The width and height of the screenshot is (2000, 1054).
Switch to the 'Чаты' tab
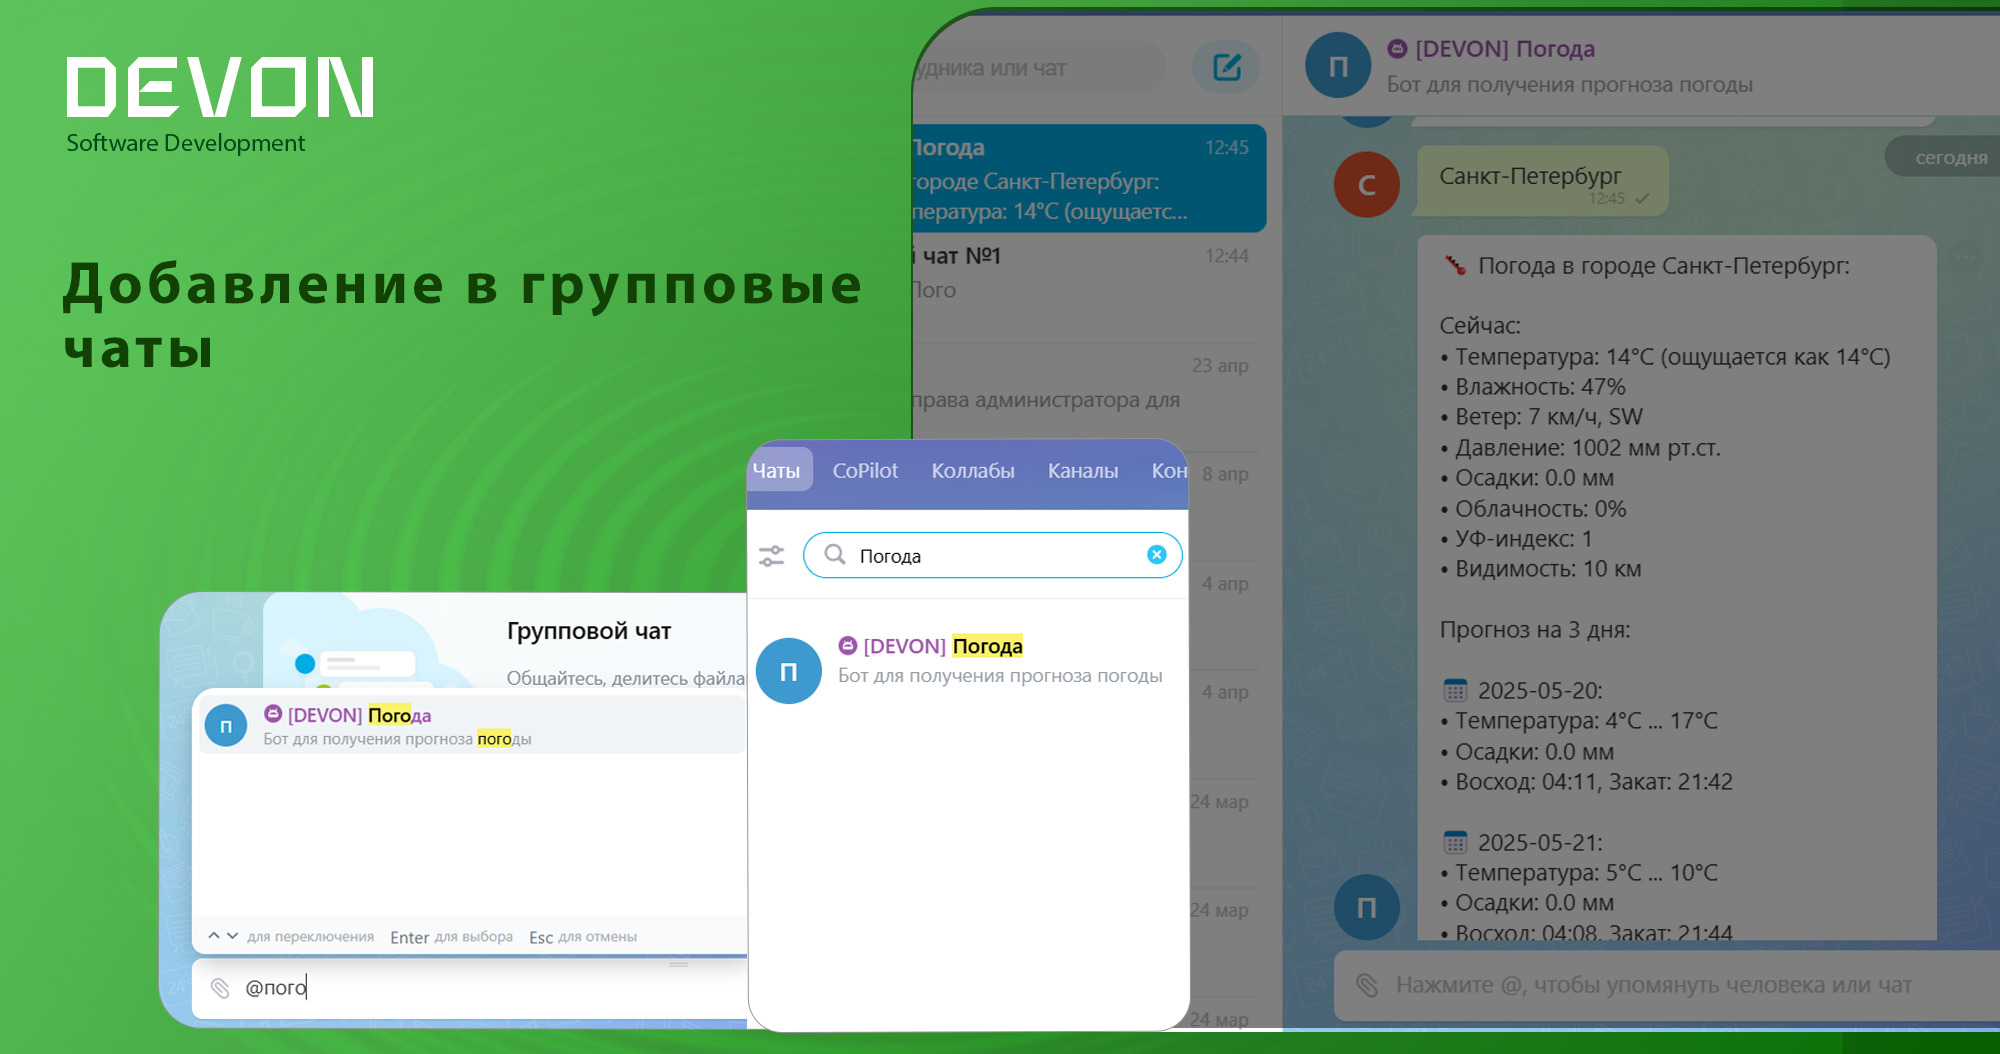(x=778, y=471)
